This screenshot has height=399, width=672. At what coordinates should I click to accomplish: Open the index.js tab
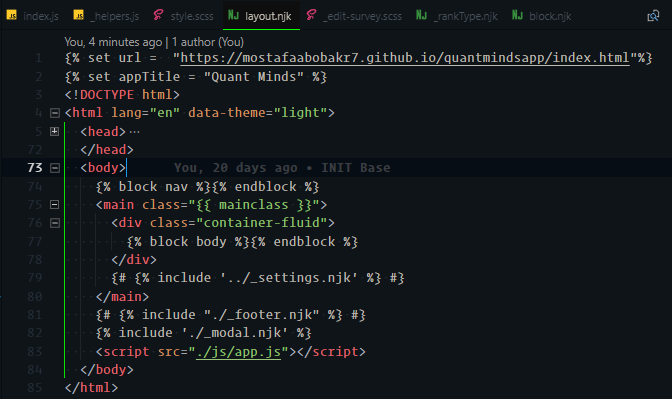(x=33, y=16)
